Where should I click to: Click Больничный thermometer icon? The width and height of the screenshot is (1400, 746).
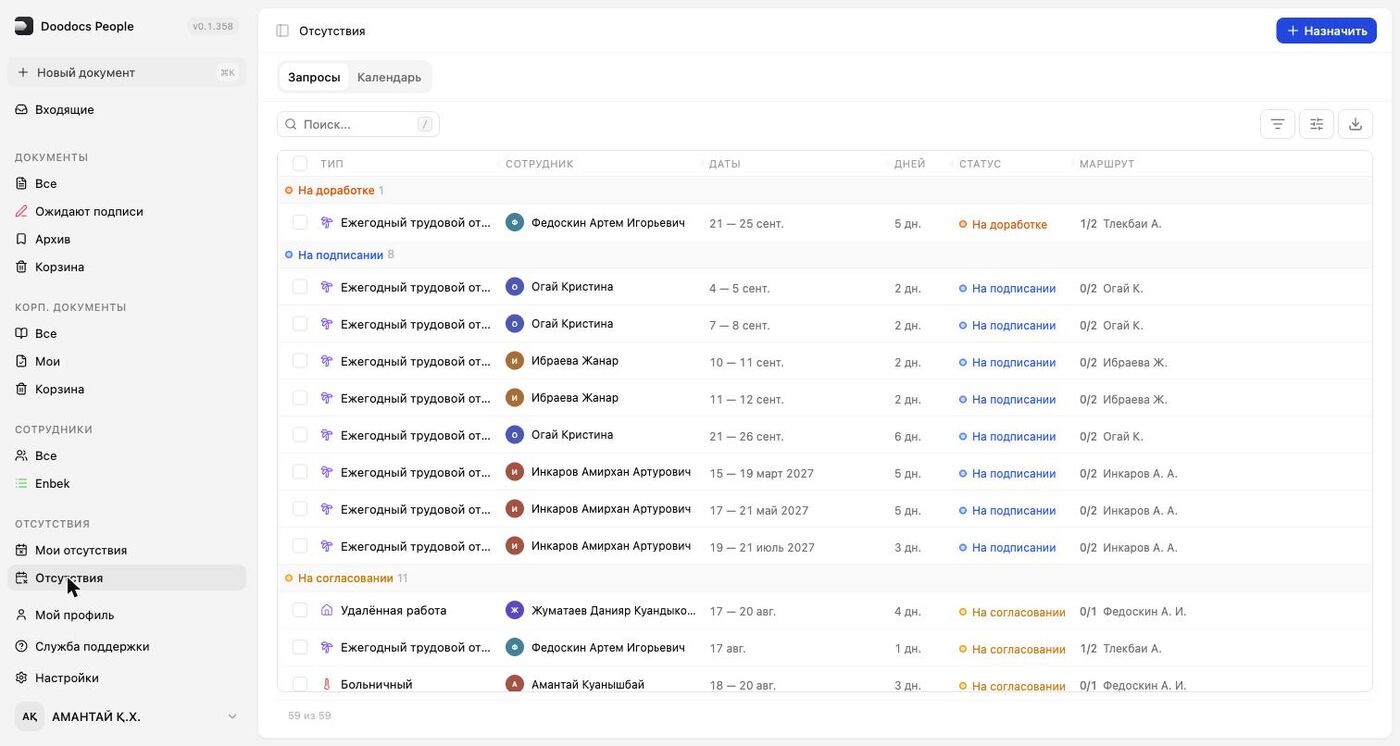pos(326,685)
